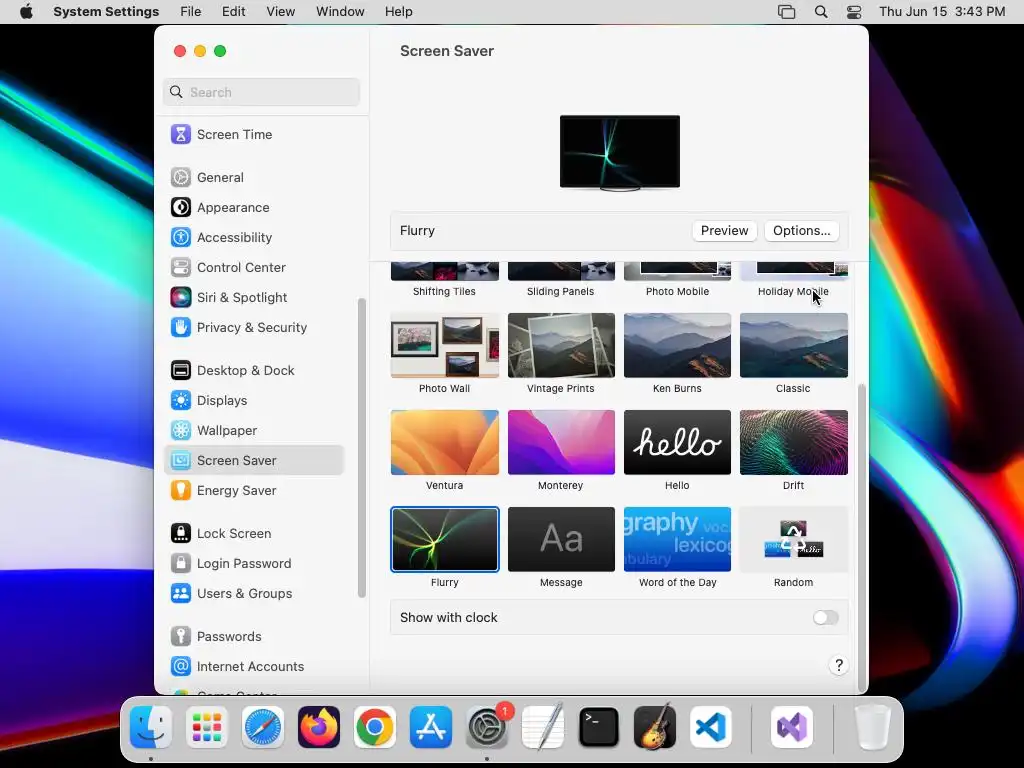The height and width of the screenshot is (768, 1024).
Task: Click System Settings icon in Dock
Action: pyautogui.click(x=487, y=727)
